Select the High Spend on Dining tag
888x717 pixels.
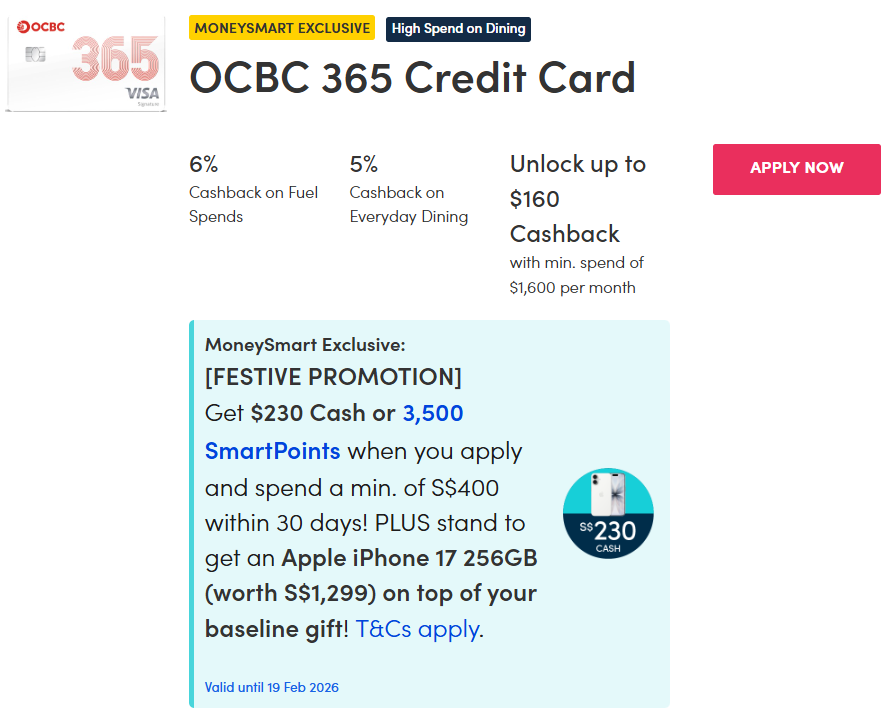click(x=458, y=29)
